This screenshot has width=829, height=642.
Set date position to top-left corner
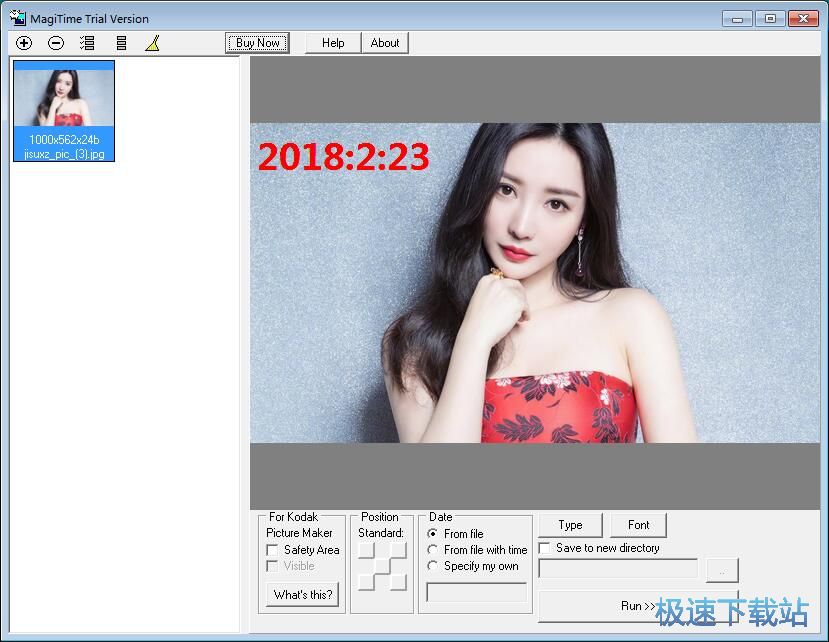pos(366,550)
